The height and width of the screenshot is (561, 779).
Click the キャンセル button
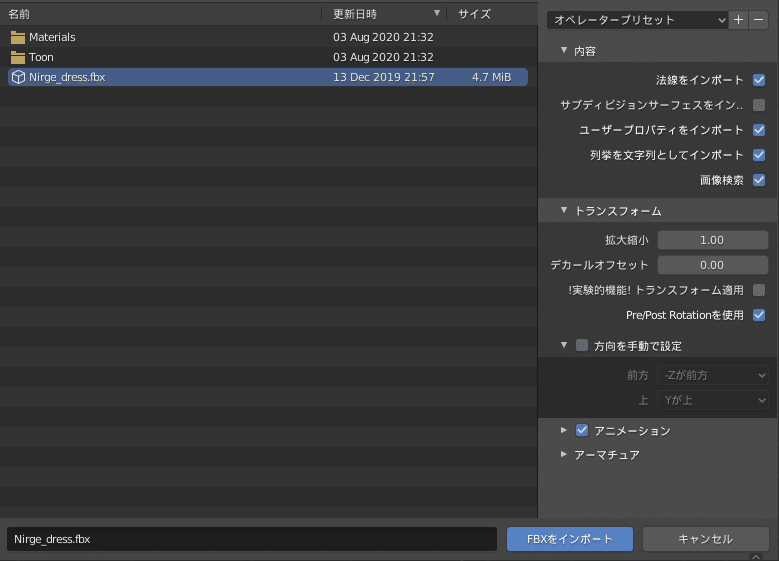[705, 539]
